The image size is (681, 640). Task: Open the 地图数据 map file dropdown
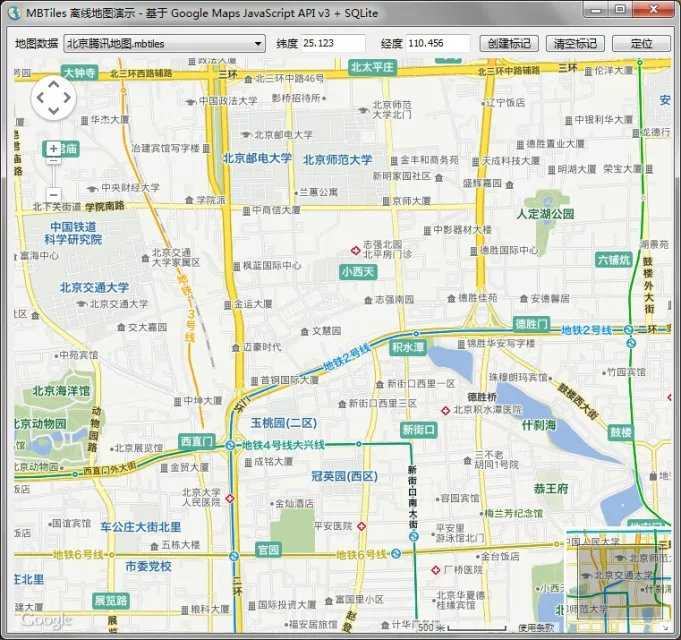coord(164,43)
